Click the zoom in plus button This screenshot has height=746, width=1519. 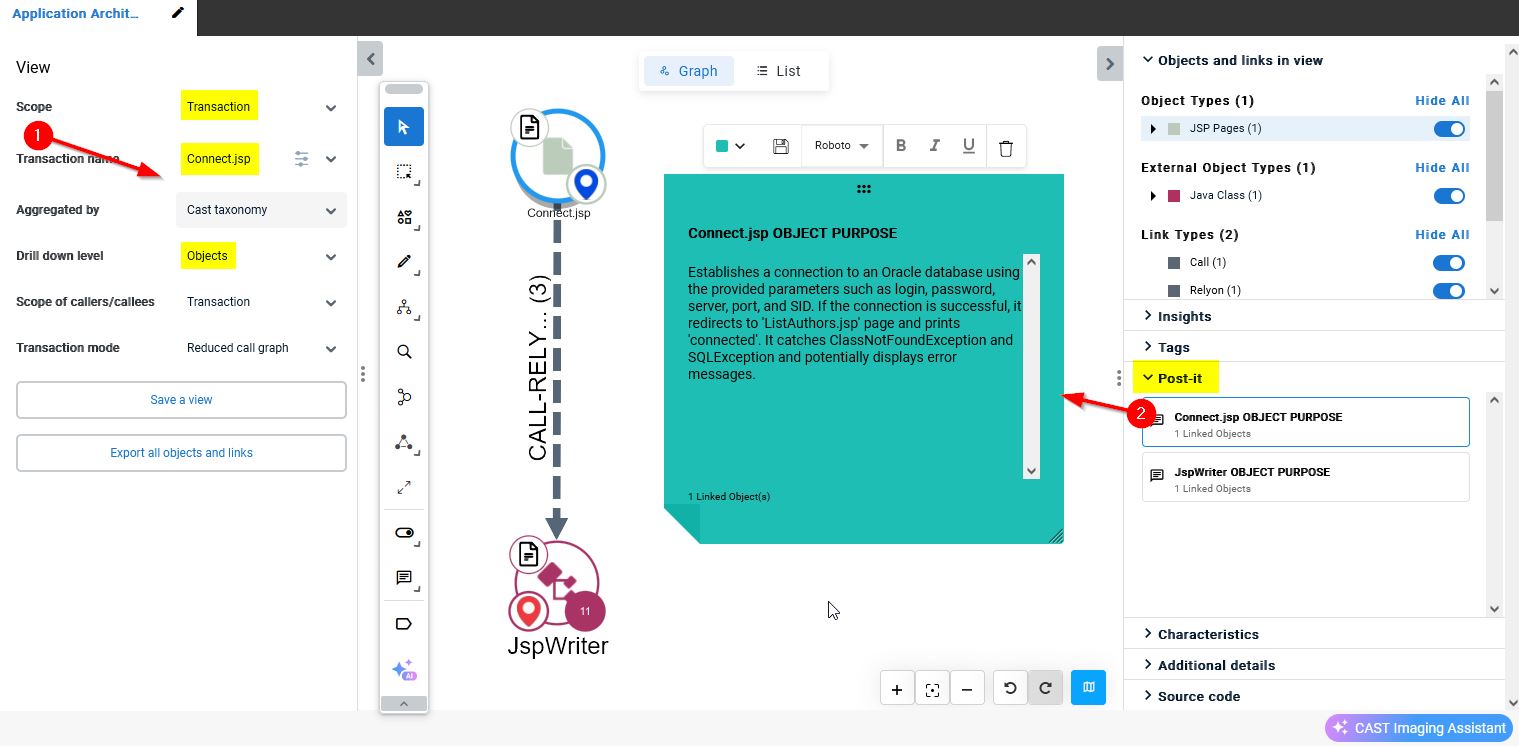(x=897, y=689)
